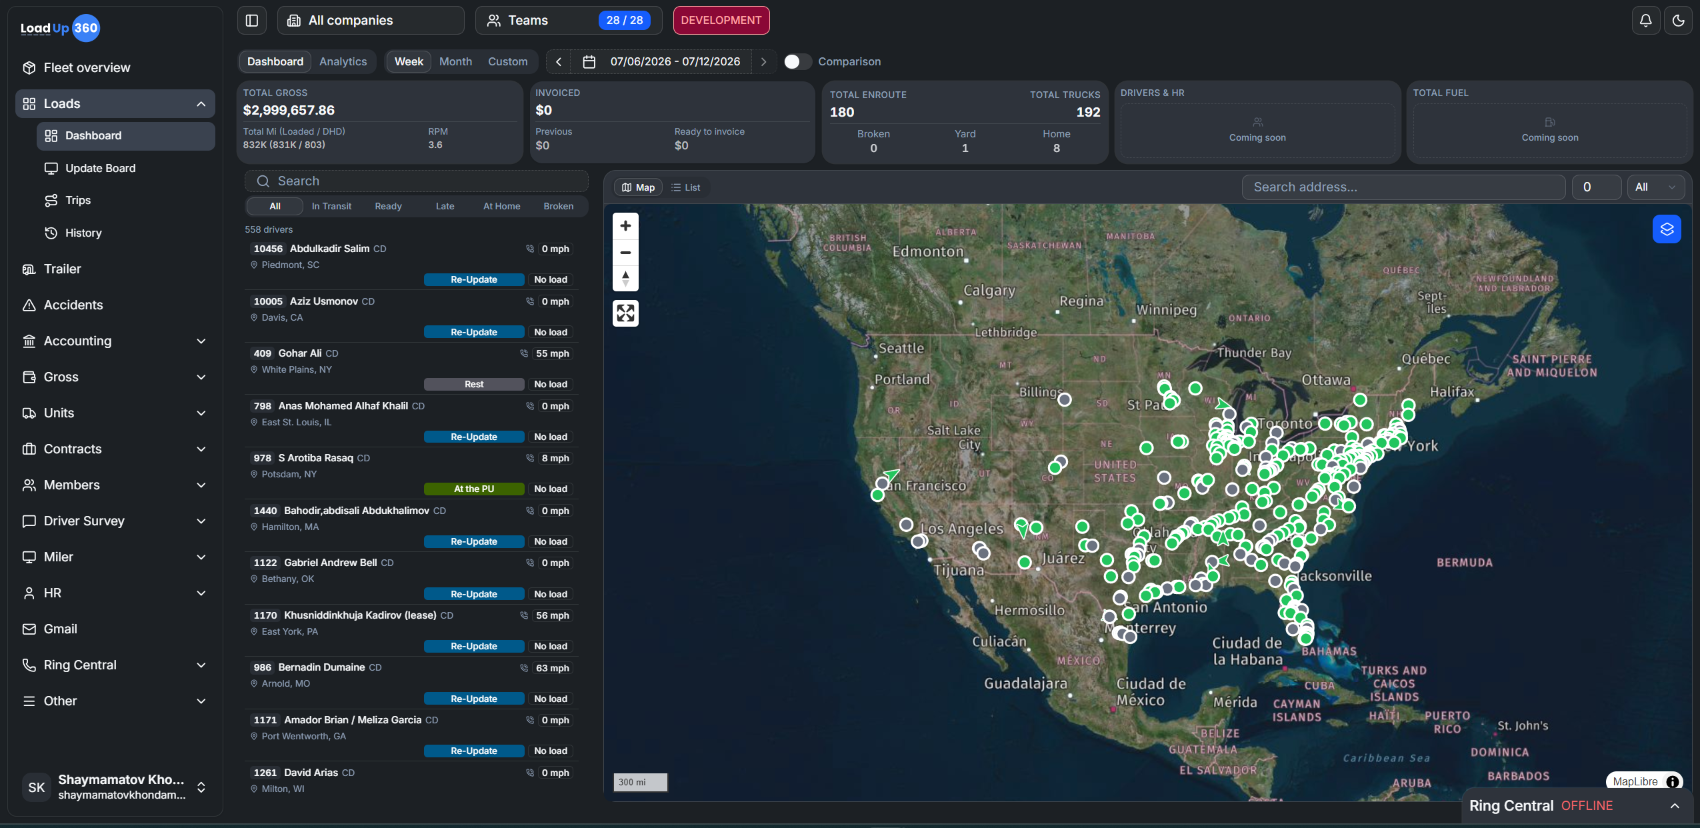Expand Gross menu
The image size is (1700, 828).
[x=115, y=377]
